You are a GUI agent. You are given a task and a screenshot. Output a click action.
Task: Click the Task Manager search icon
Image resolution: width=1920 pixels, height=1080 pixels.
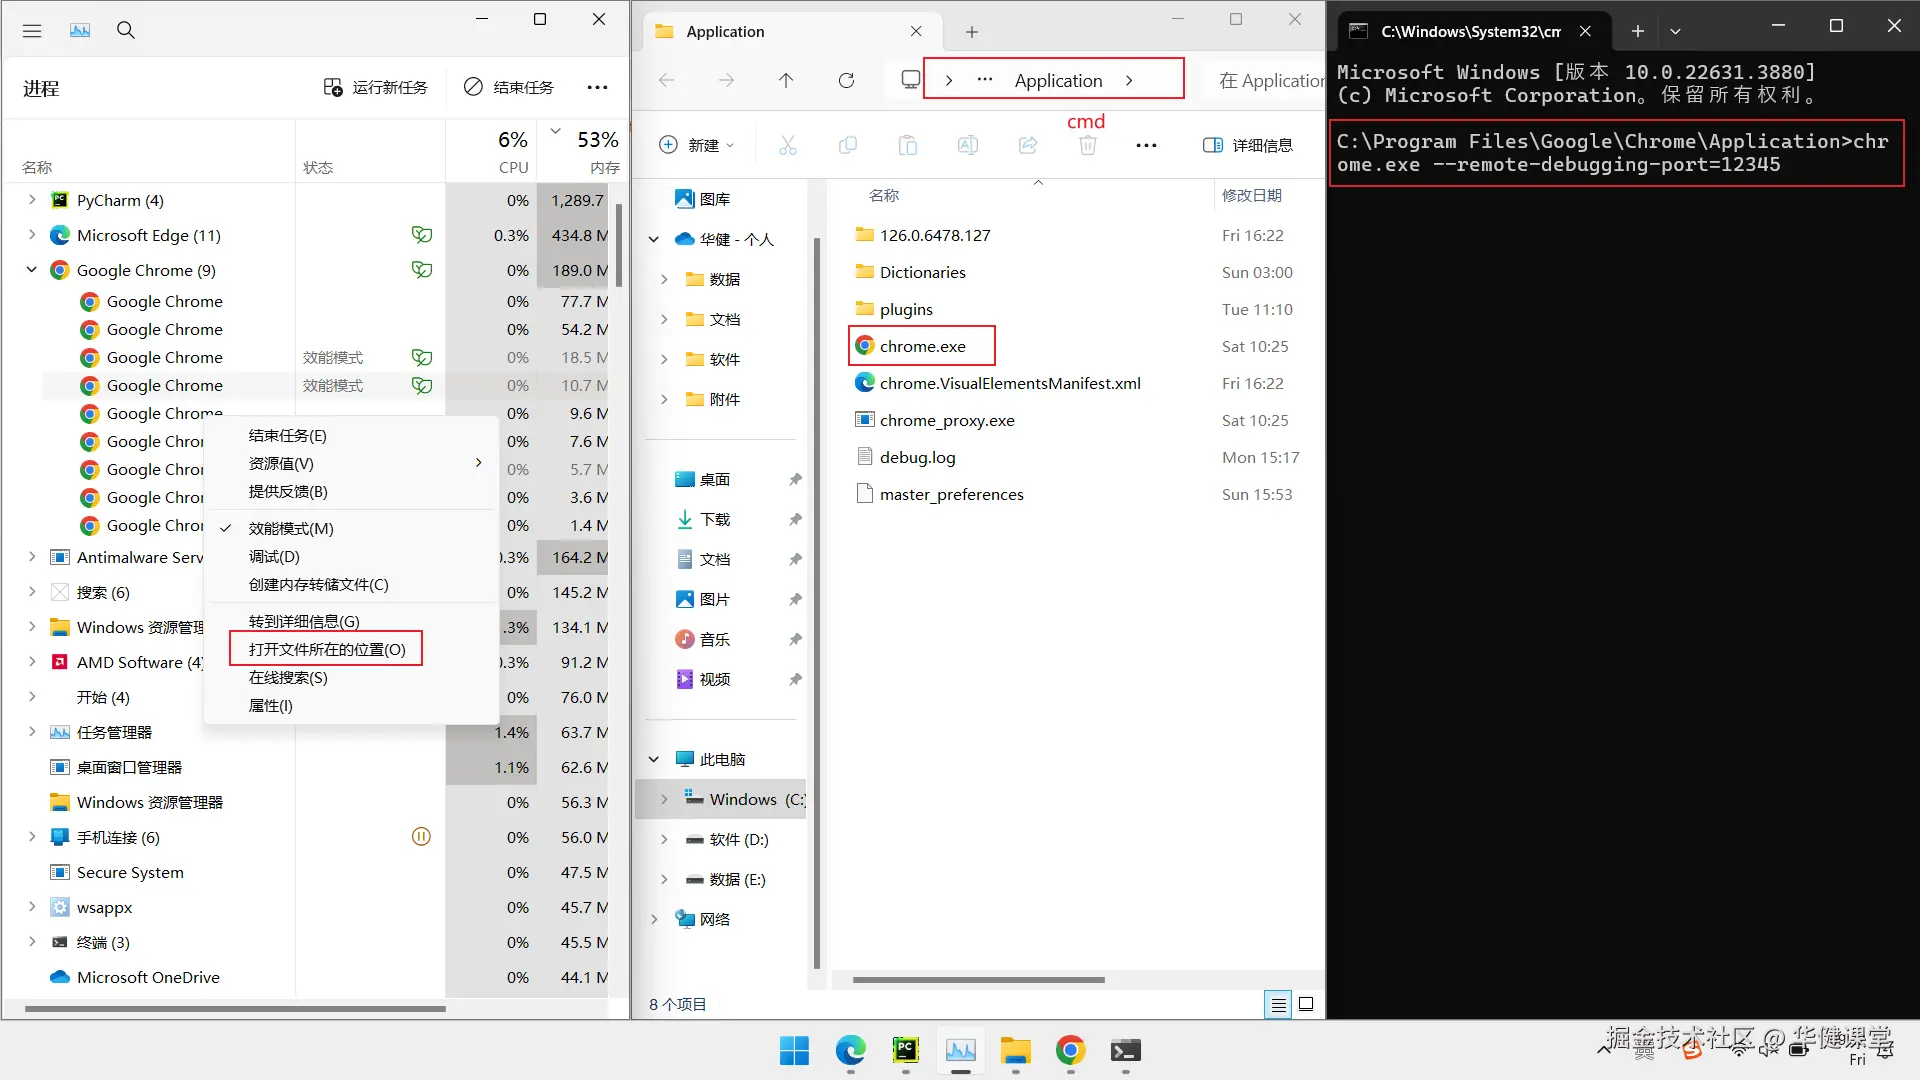(x=126, y=30)
